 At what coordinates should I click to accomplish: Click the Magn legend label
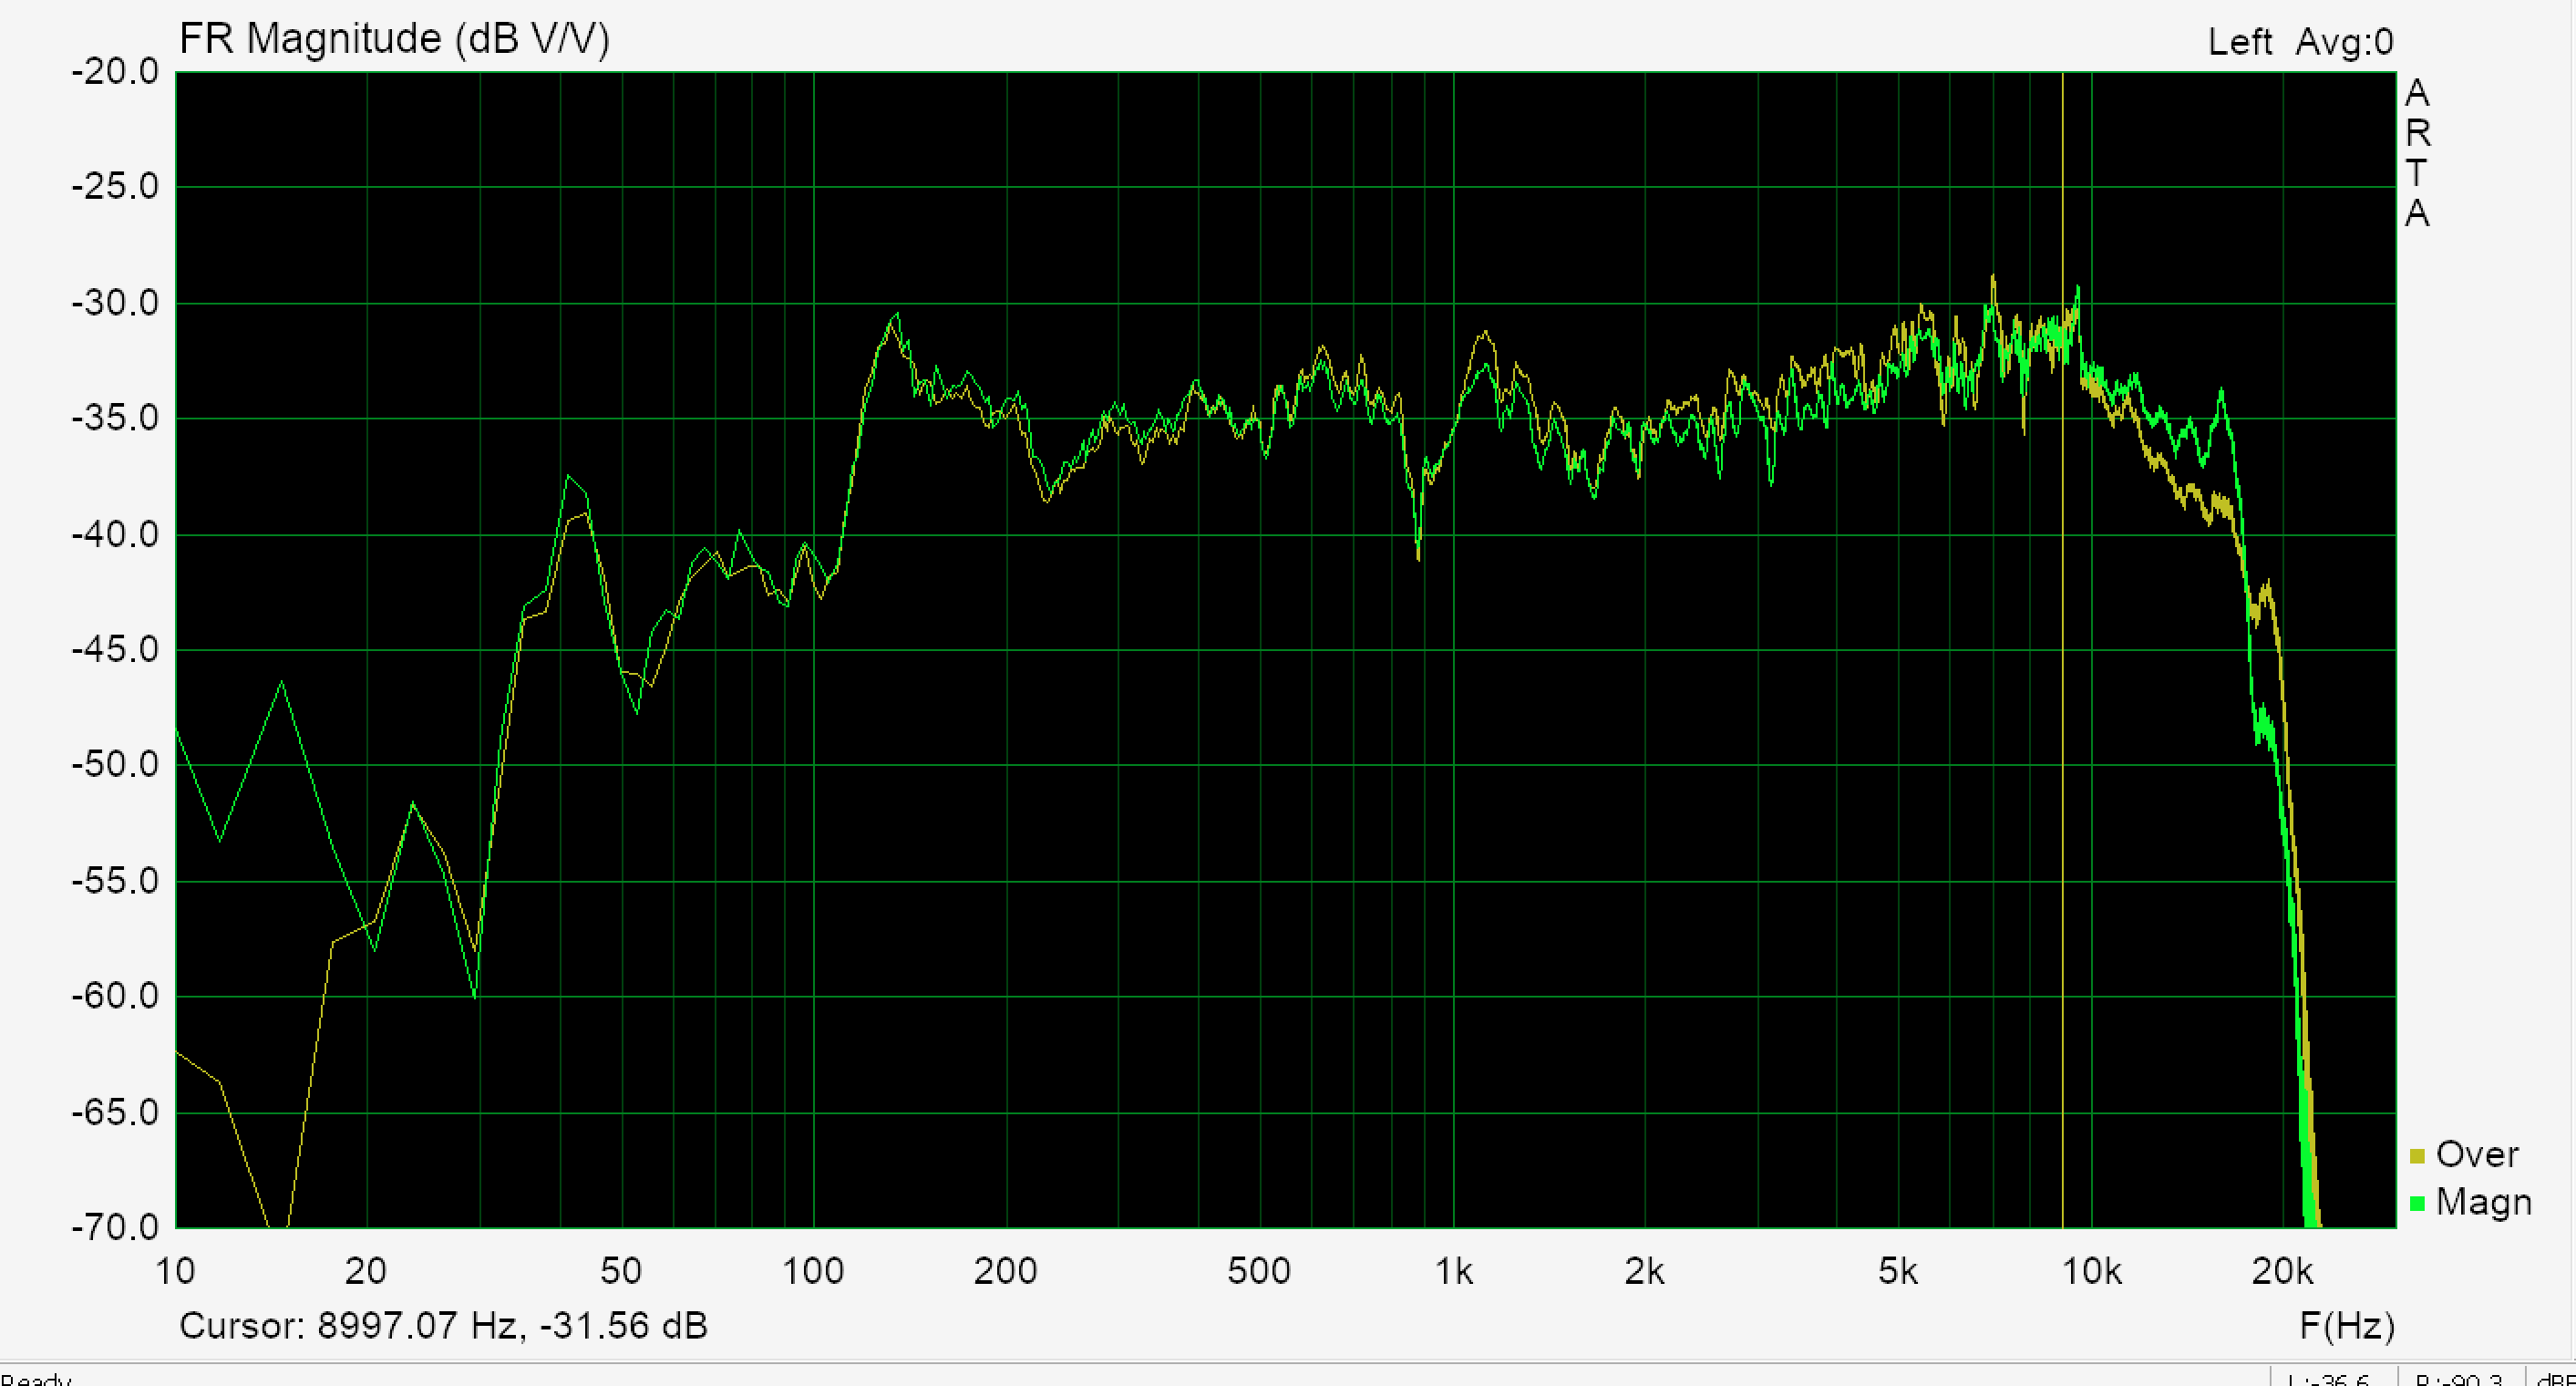click(x=2483, y=1202)
